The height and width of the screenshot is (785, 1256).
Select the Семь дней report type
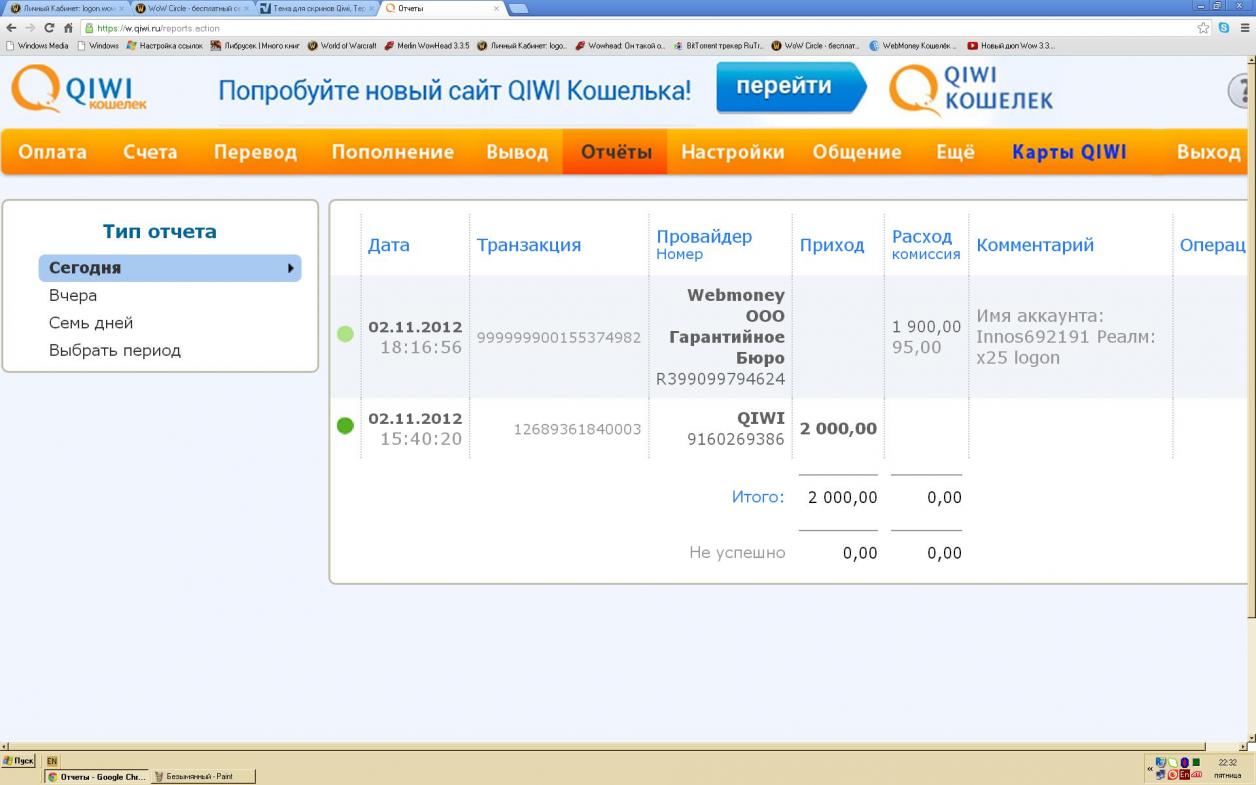(x=91, y=323)
